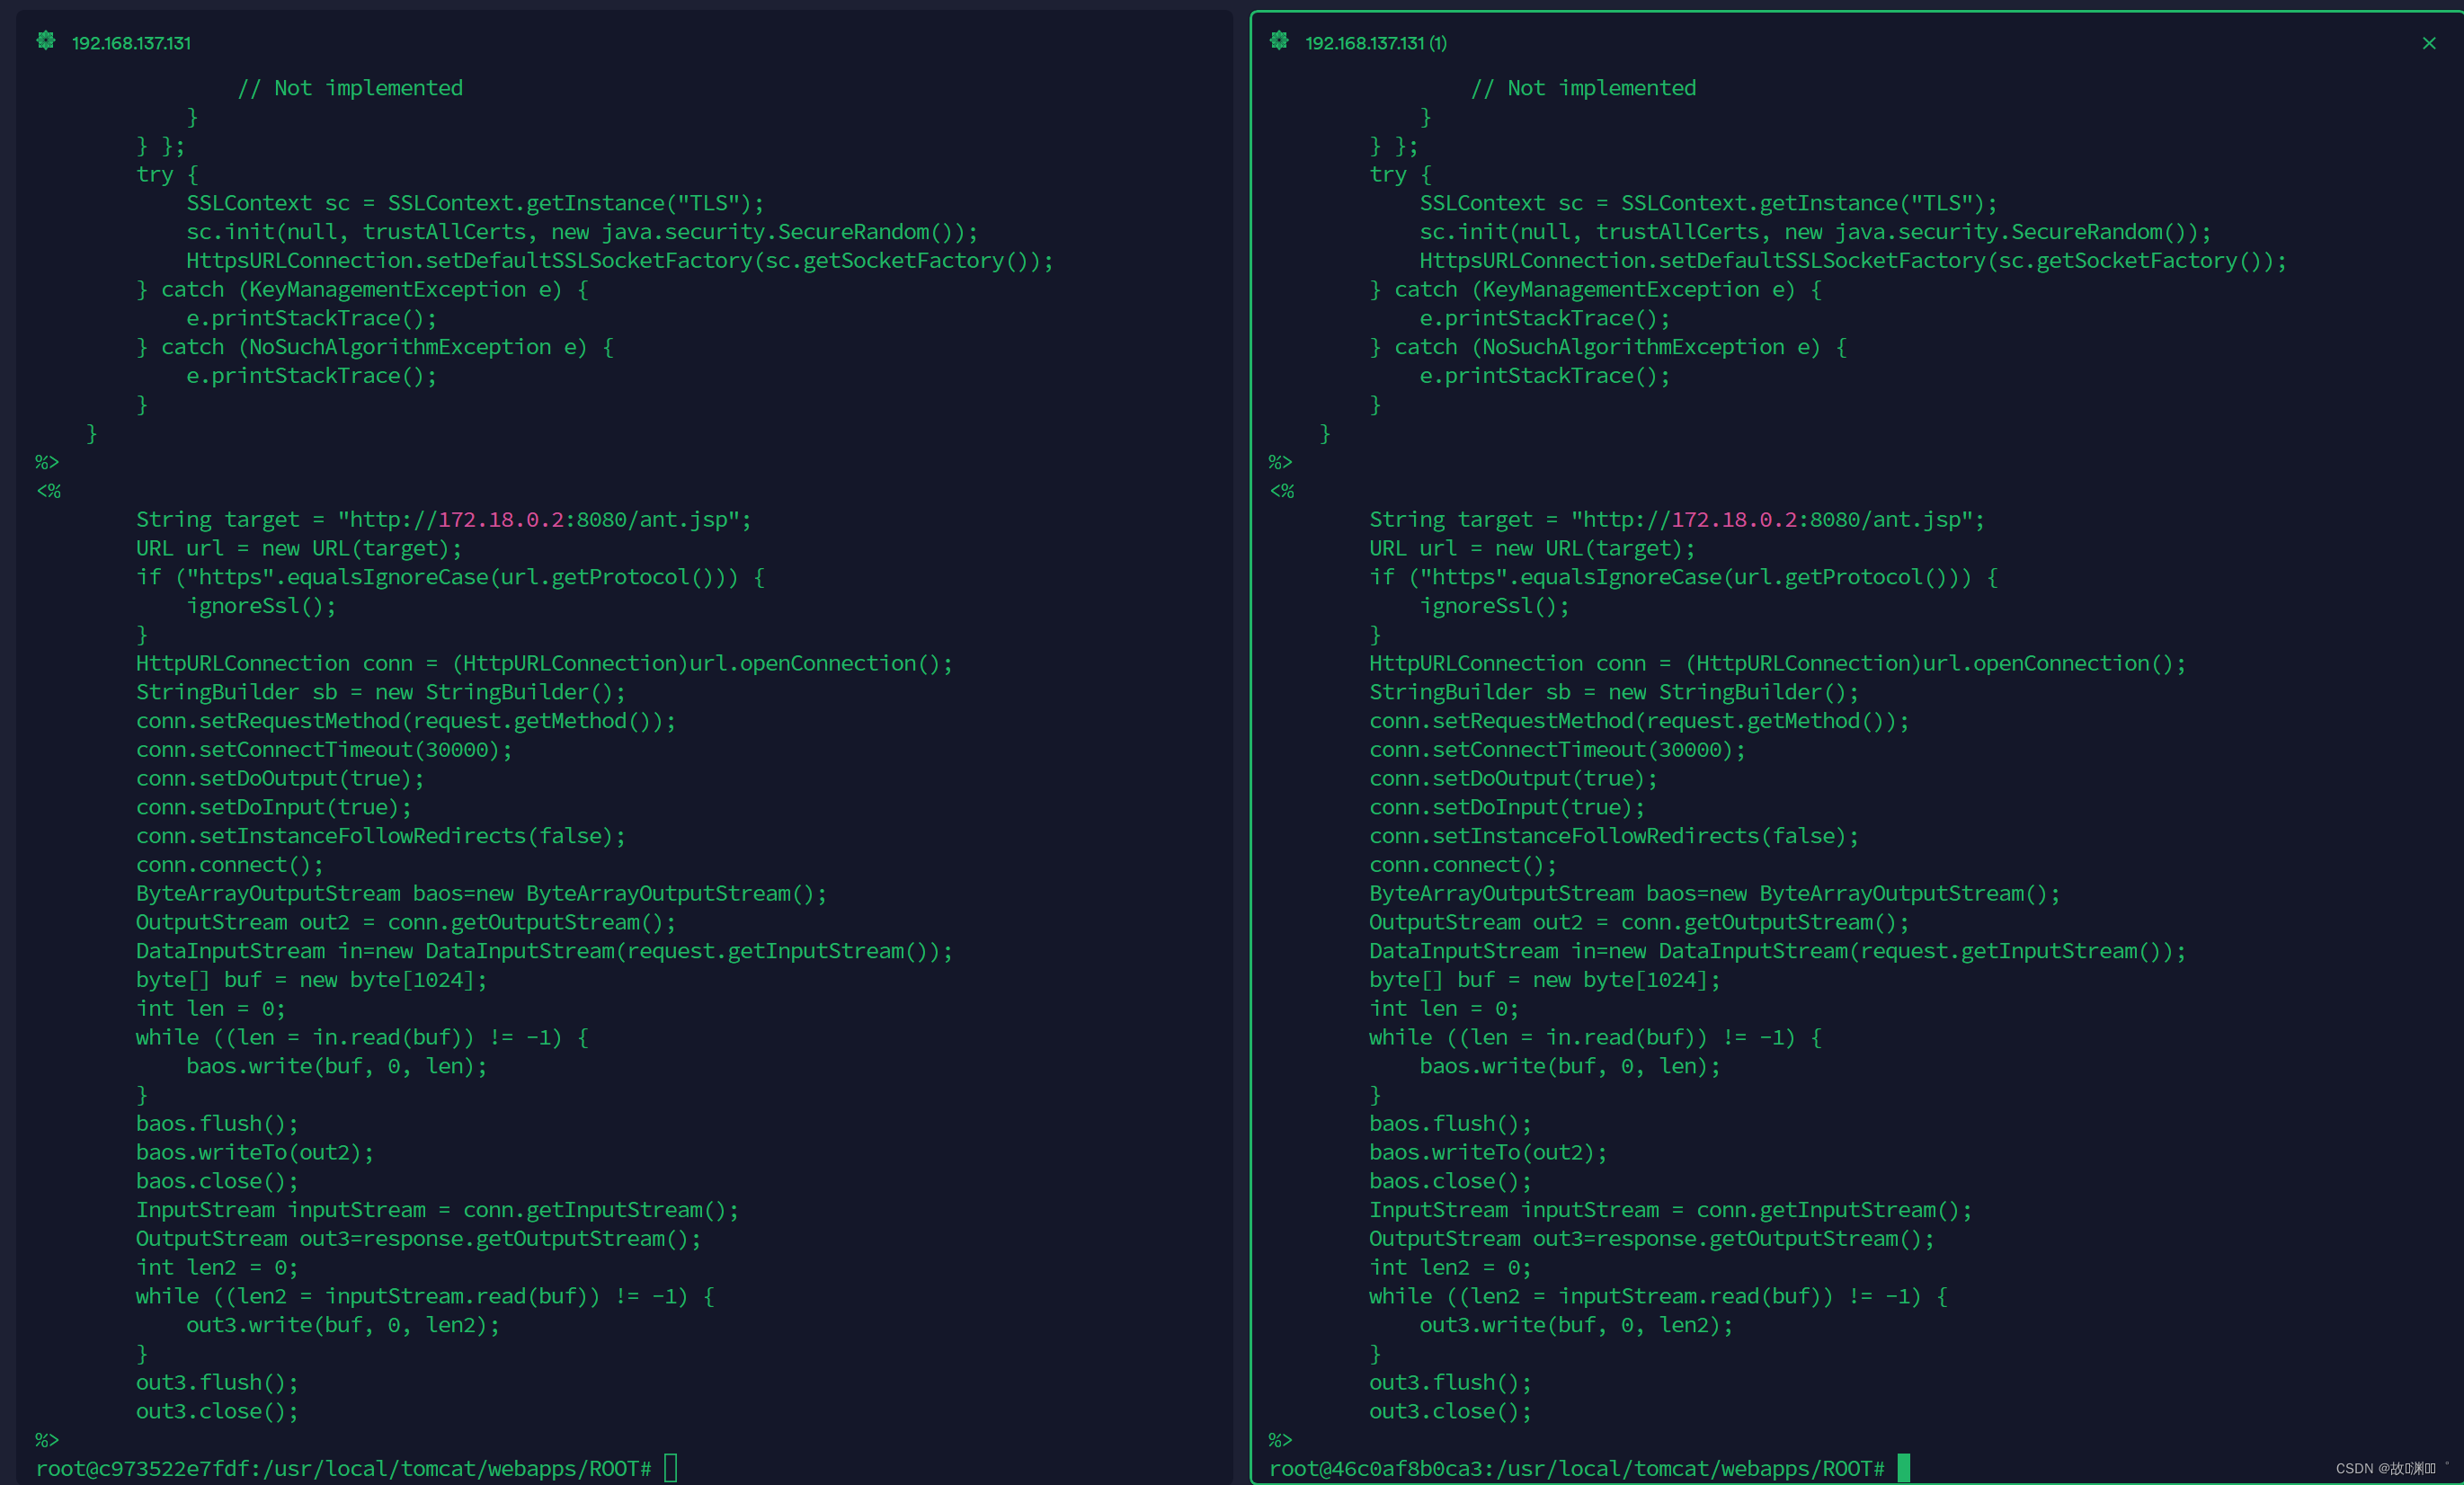Close the 192.168.137.131 (1) terminal pane
The width and height of the screenshot is (2464, 1485).
pyautogui.click(x=2428, y=43)
